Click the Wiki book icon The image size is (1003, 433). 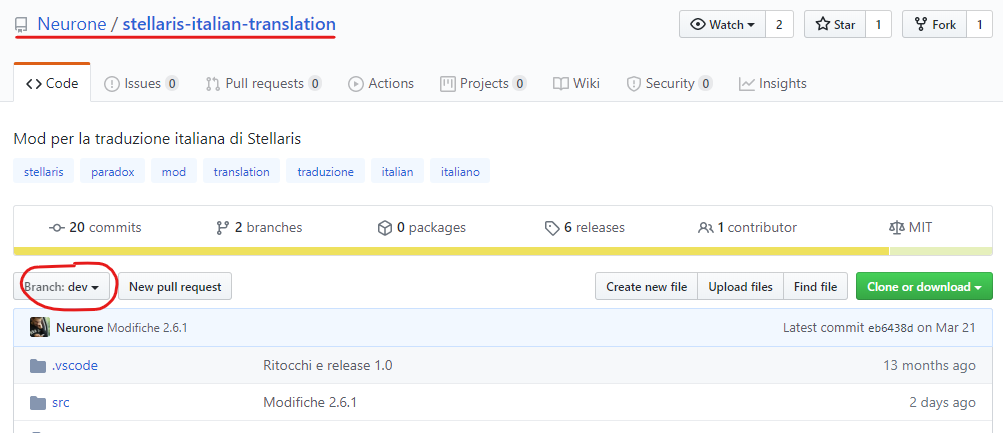[560, 84]
